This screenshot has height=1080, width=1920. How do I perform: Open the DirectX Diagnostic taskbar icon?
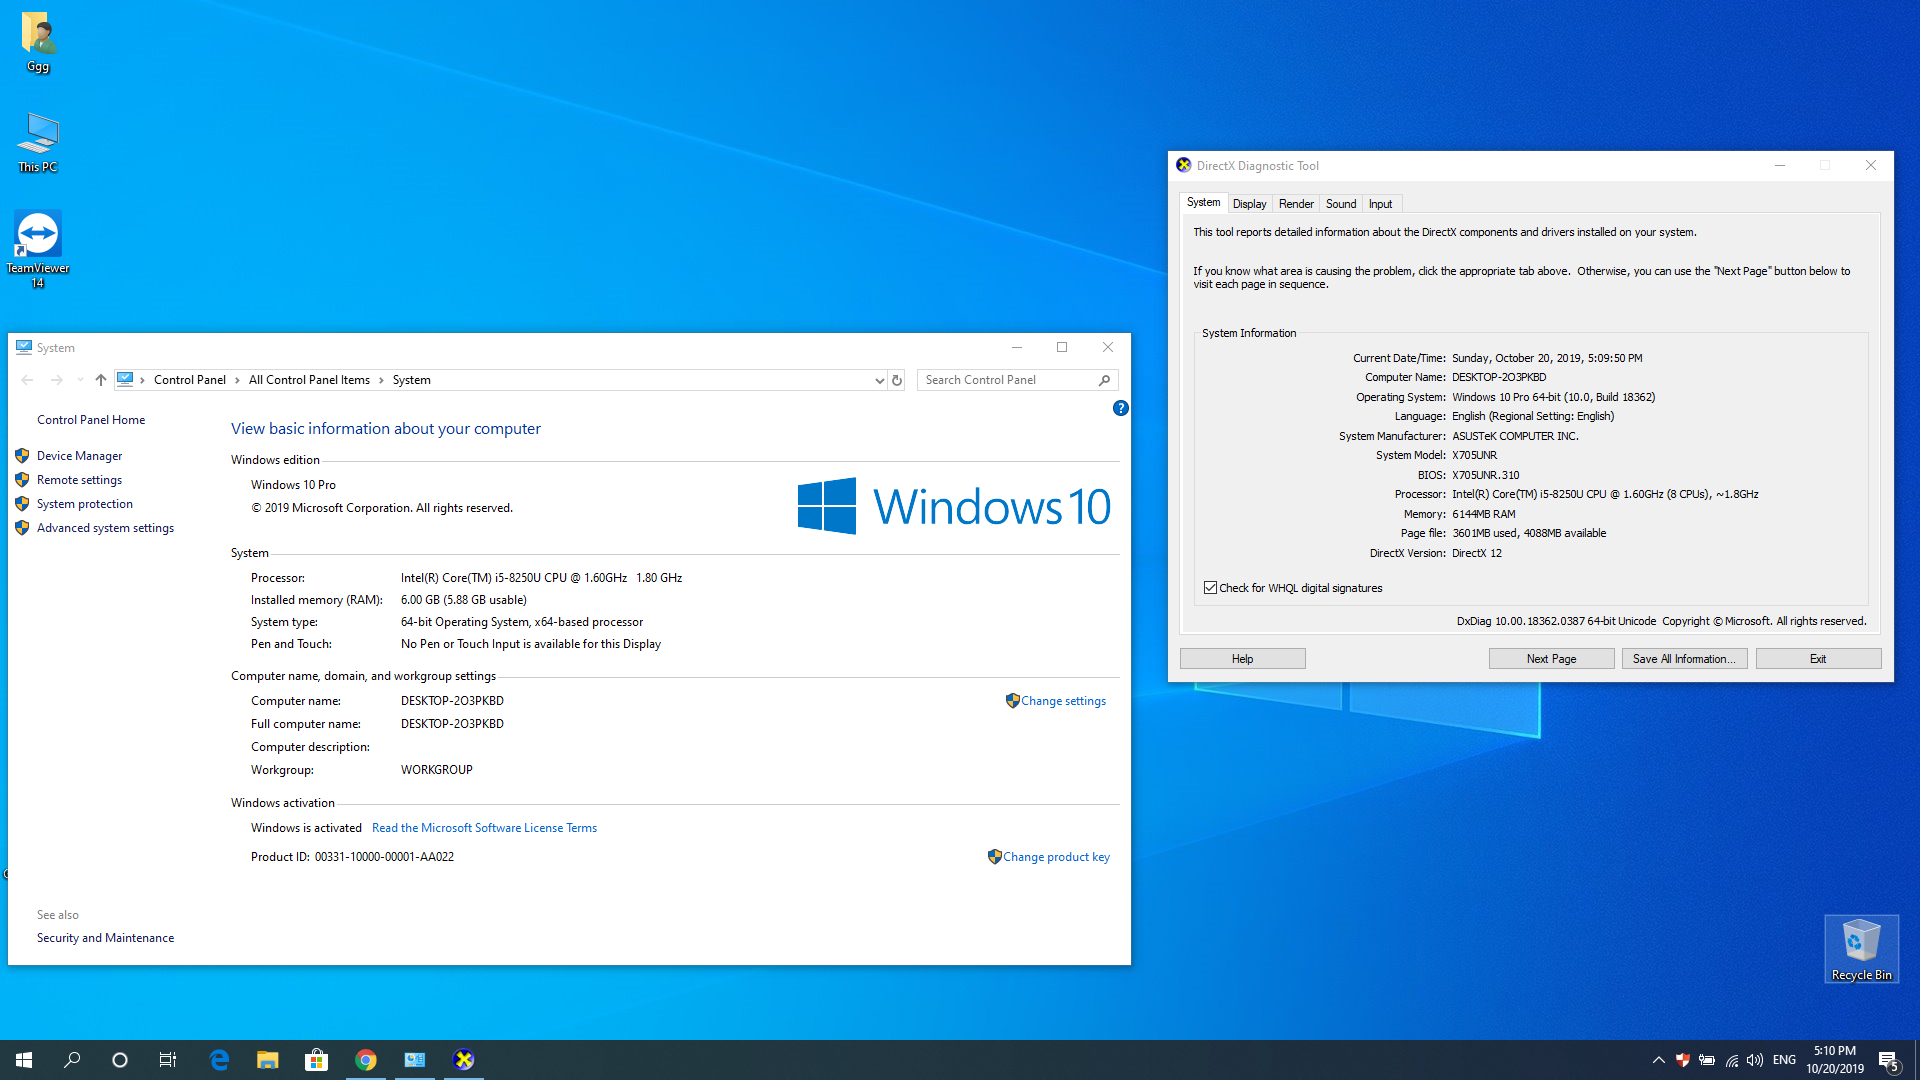coord(463,1060)
